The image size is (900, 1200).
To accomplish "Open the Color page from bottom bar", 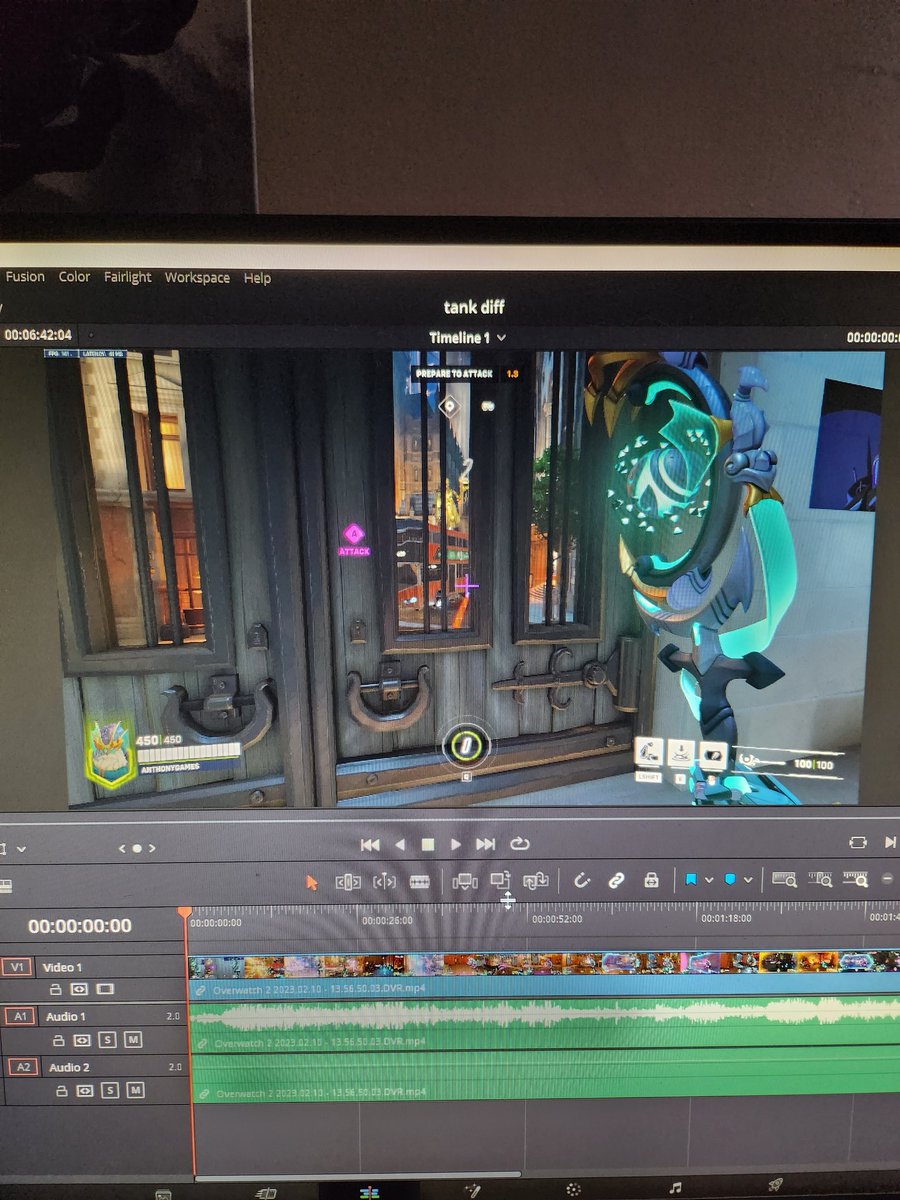I will pyautogui.click(x=573, y=1190).
